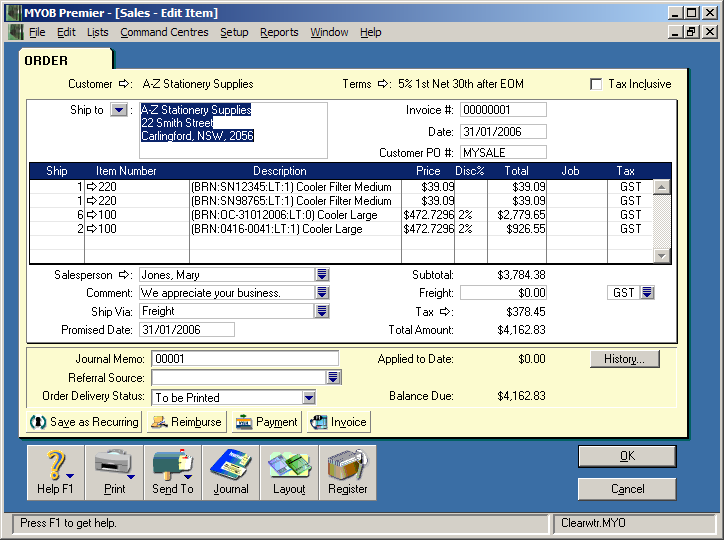The height and width of the screenshot is (540, 724).
Task: Click Tax zoom arrow beside $378.45
Action: 445,312
